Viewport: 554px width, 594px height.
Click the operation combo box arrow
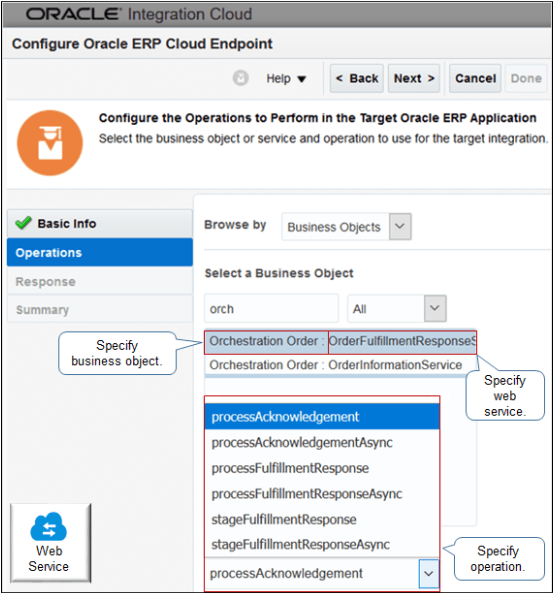tap(429, 574)
